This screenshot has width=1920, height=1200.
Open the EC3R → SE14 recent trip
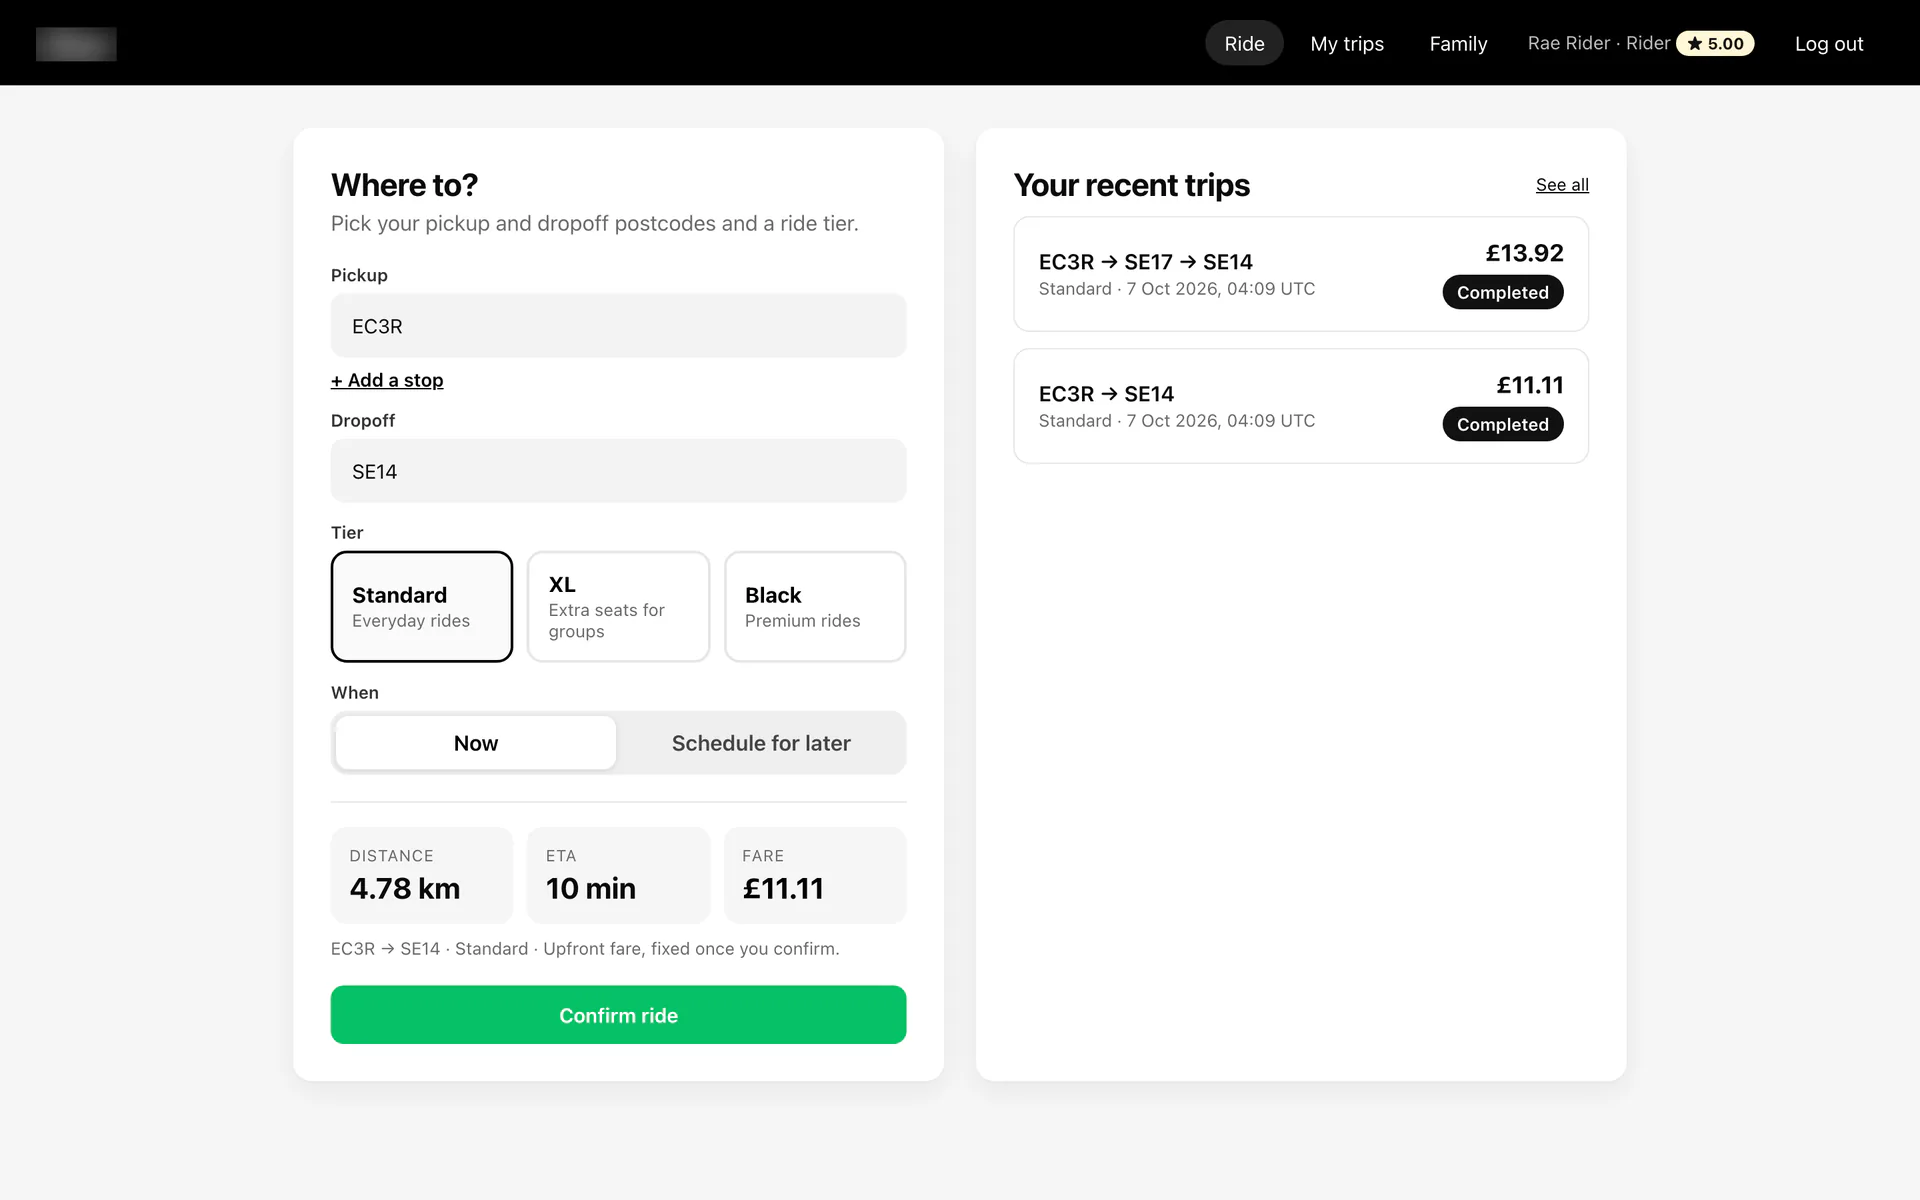coord(1301,406)
